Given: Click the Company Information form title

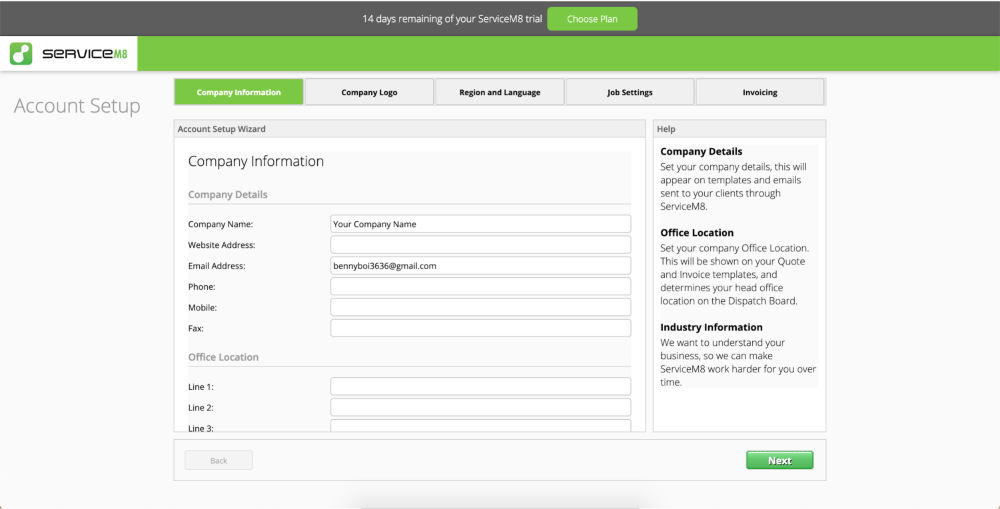Looking at the screenshot, I should (x=256, y=161).
